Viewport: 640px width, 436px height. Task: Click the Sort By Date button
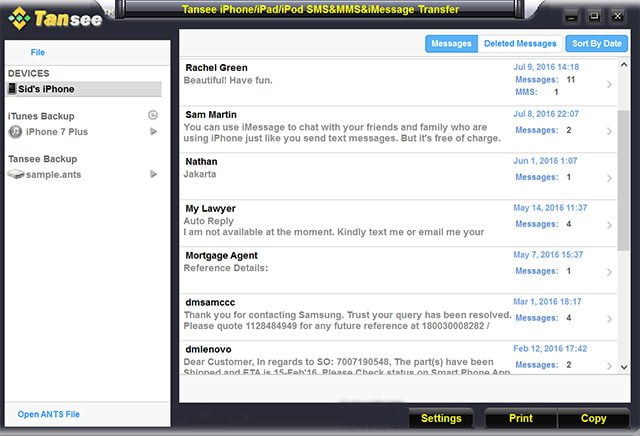[596, 43]
